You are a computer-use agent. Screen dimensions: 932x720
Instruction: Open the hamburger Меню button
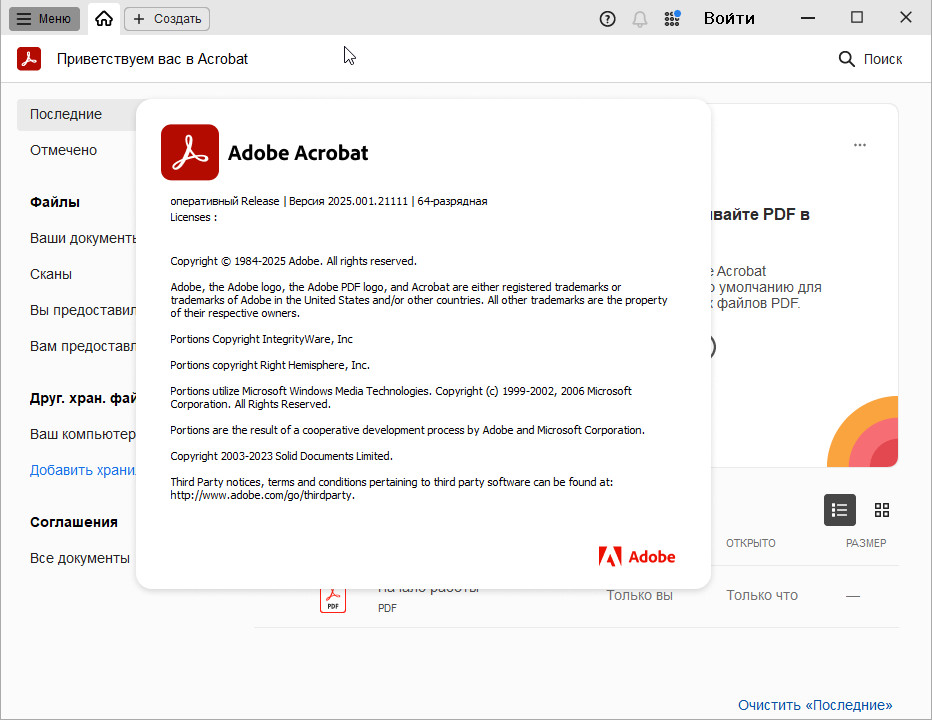45,18
